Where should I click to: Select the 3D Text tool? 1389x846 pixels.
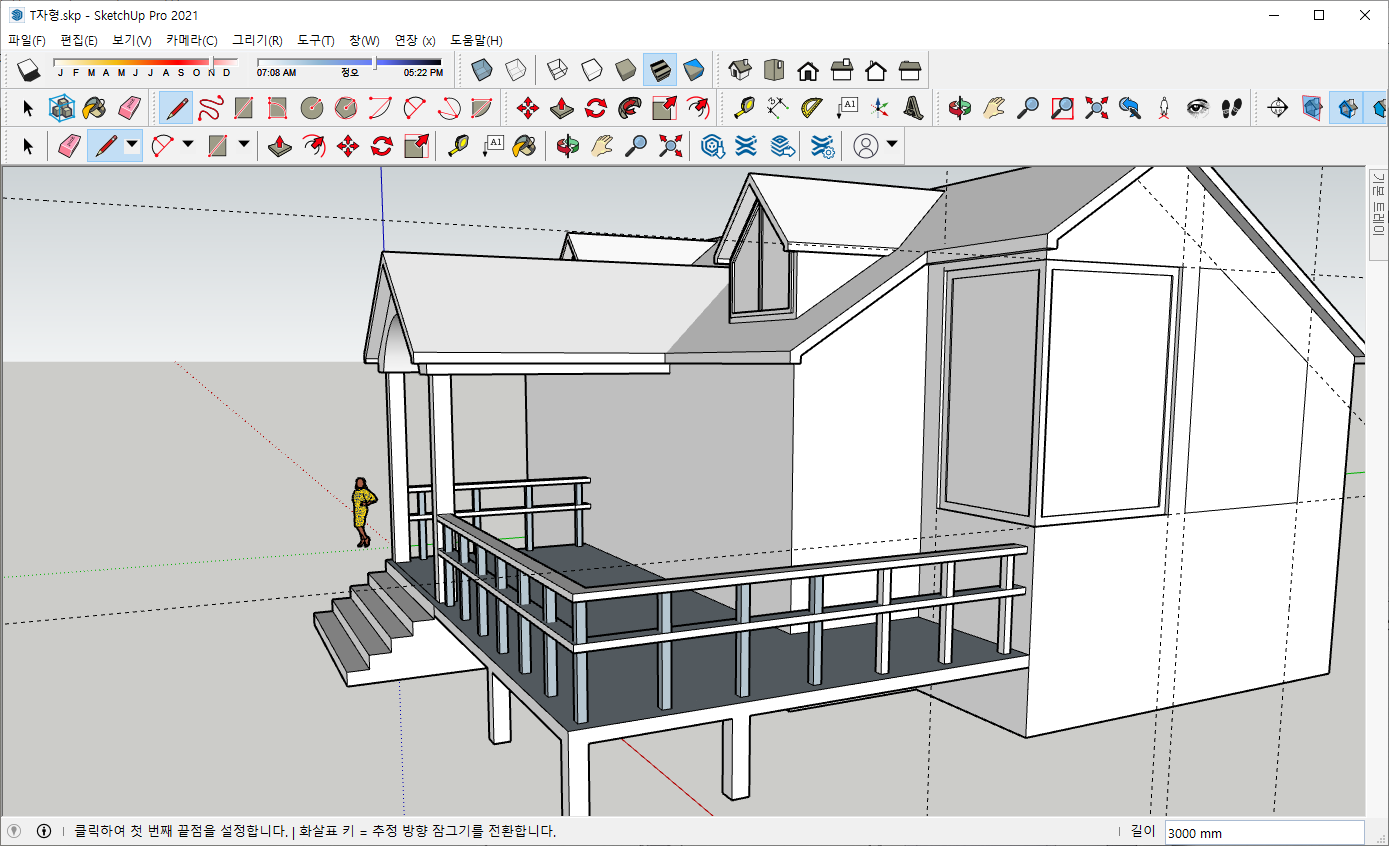pos(913,107)
